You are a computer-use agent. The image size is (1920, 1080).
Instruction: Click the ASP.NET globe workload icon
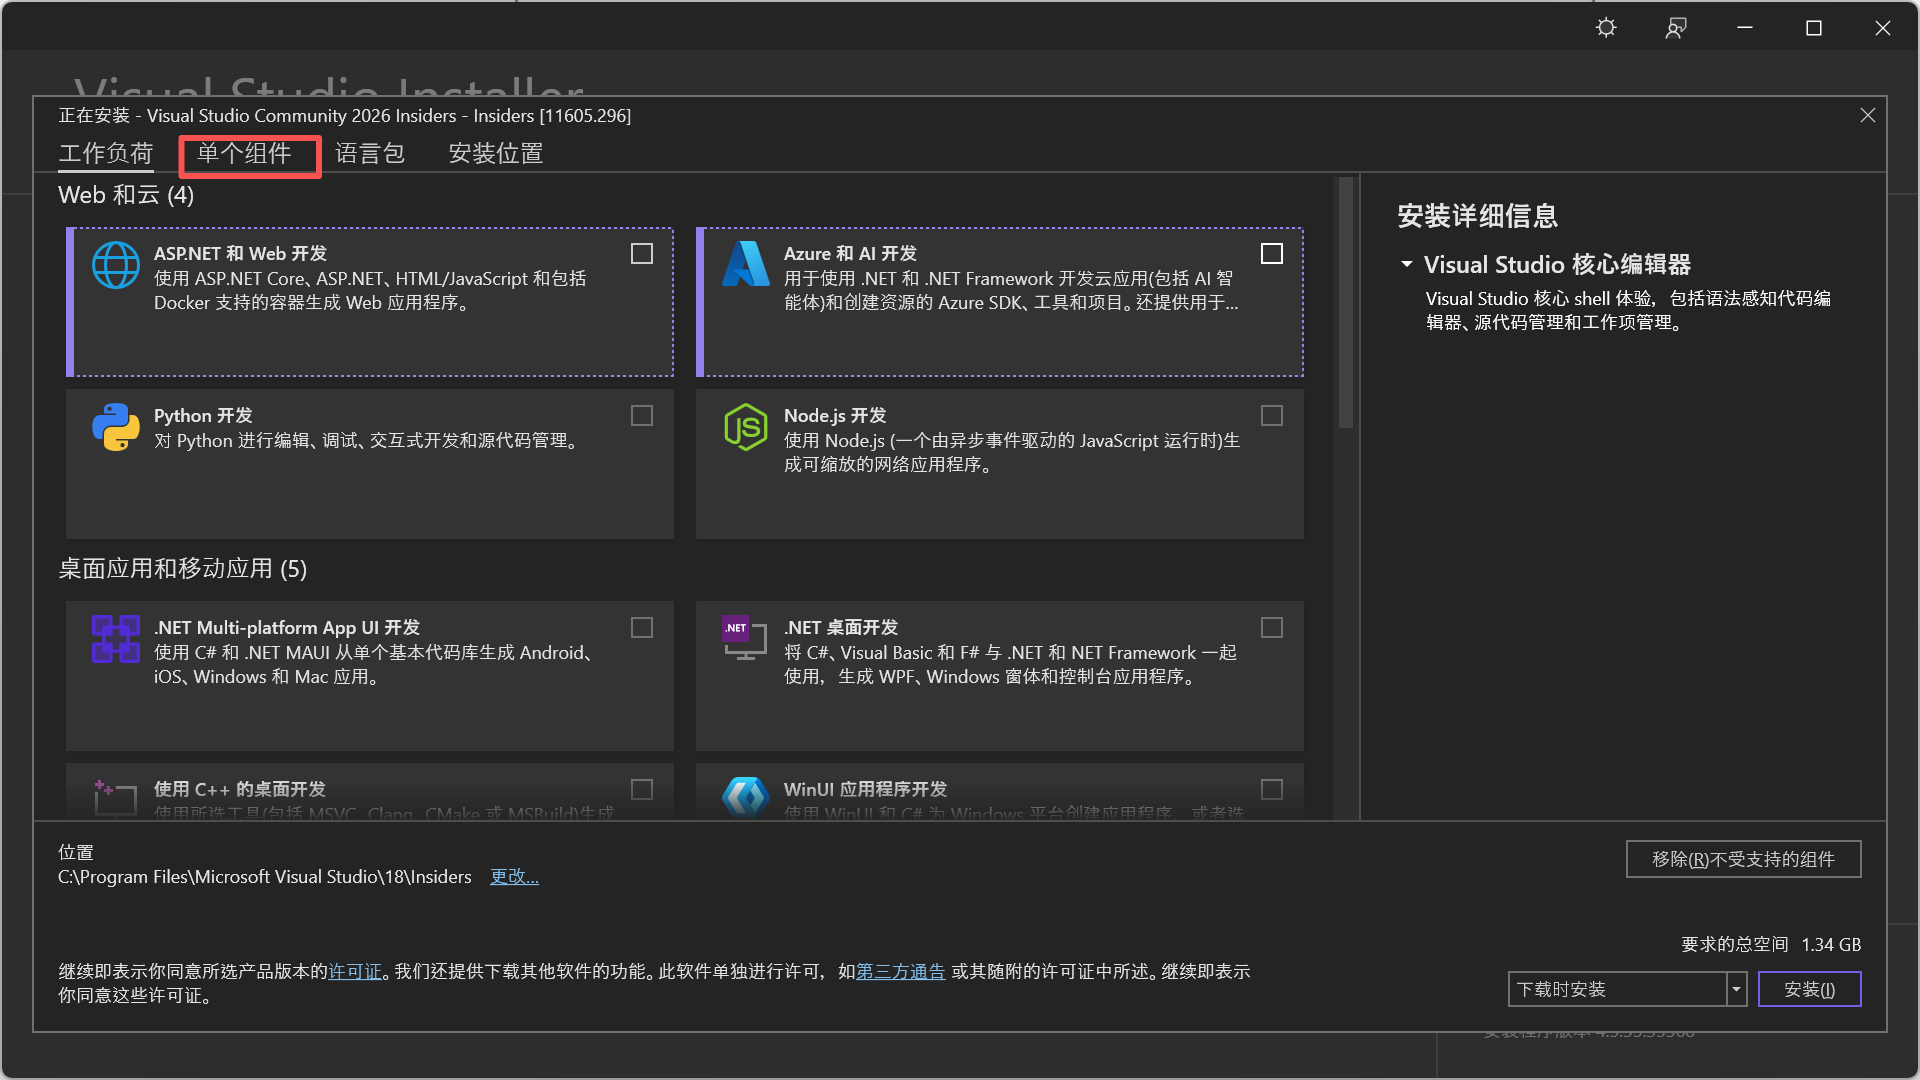[x=116, y=265]
